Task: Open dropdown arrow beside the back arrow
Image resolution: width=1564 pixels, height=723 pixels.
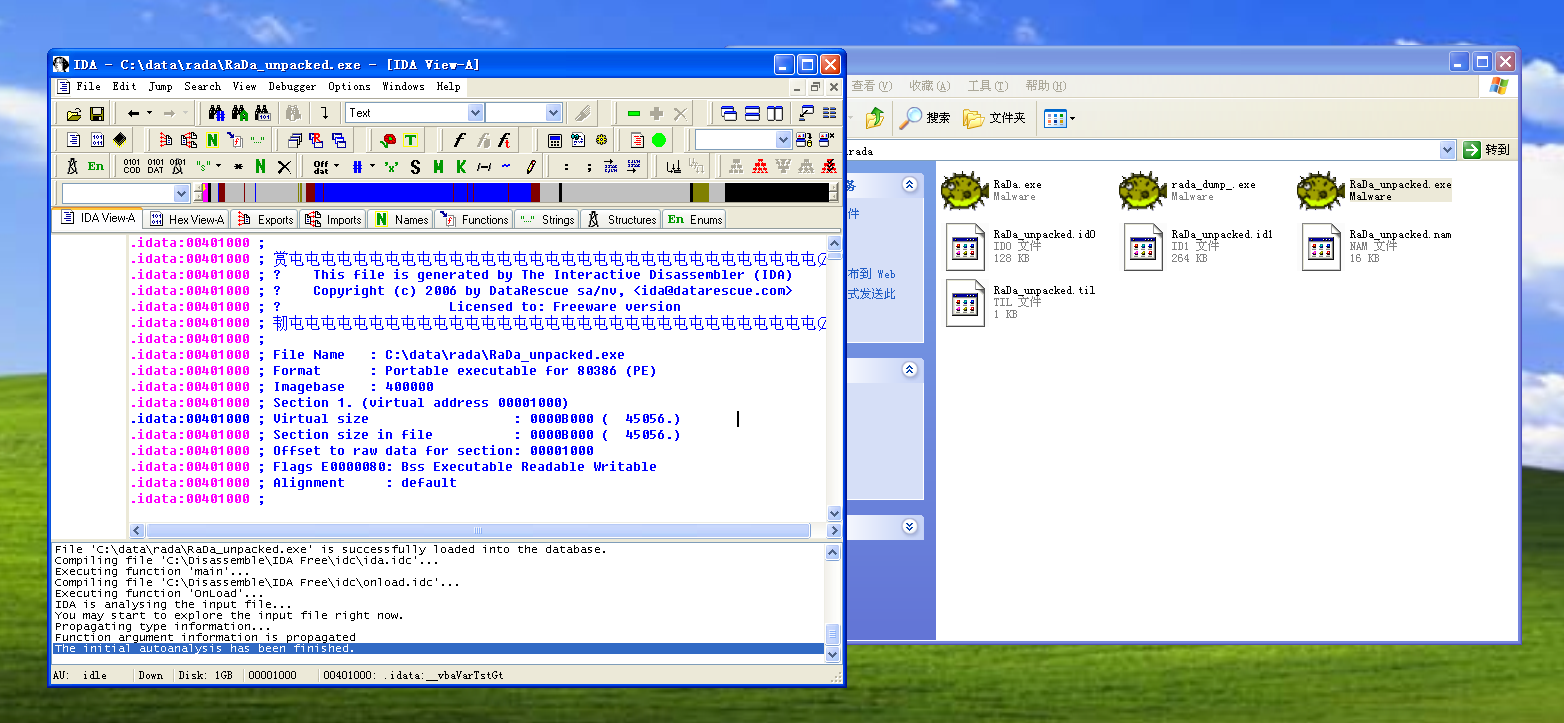Action: tap(149, 113)
